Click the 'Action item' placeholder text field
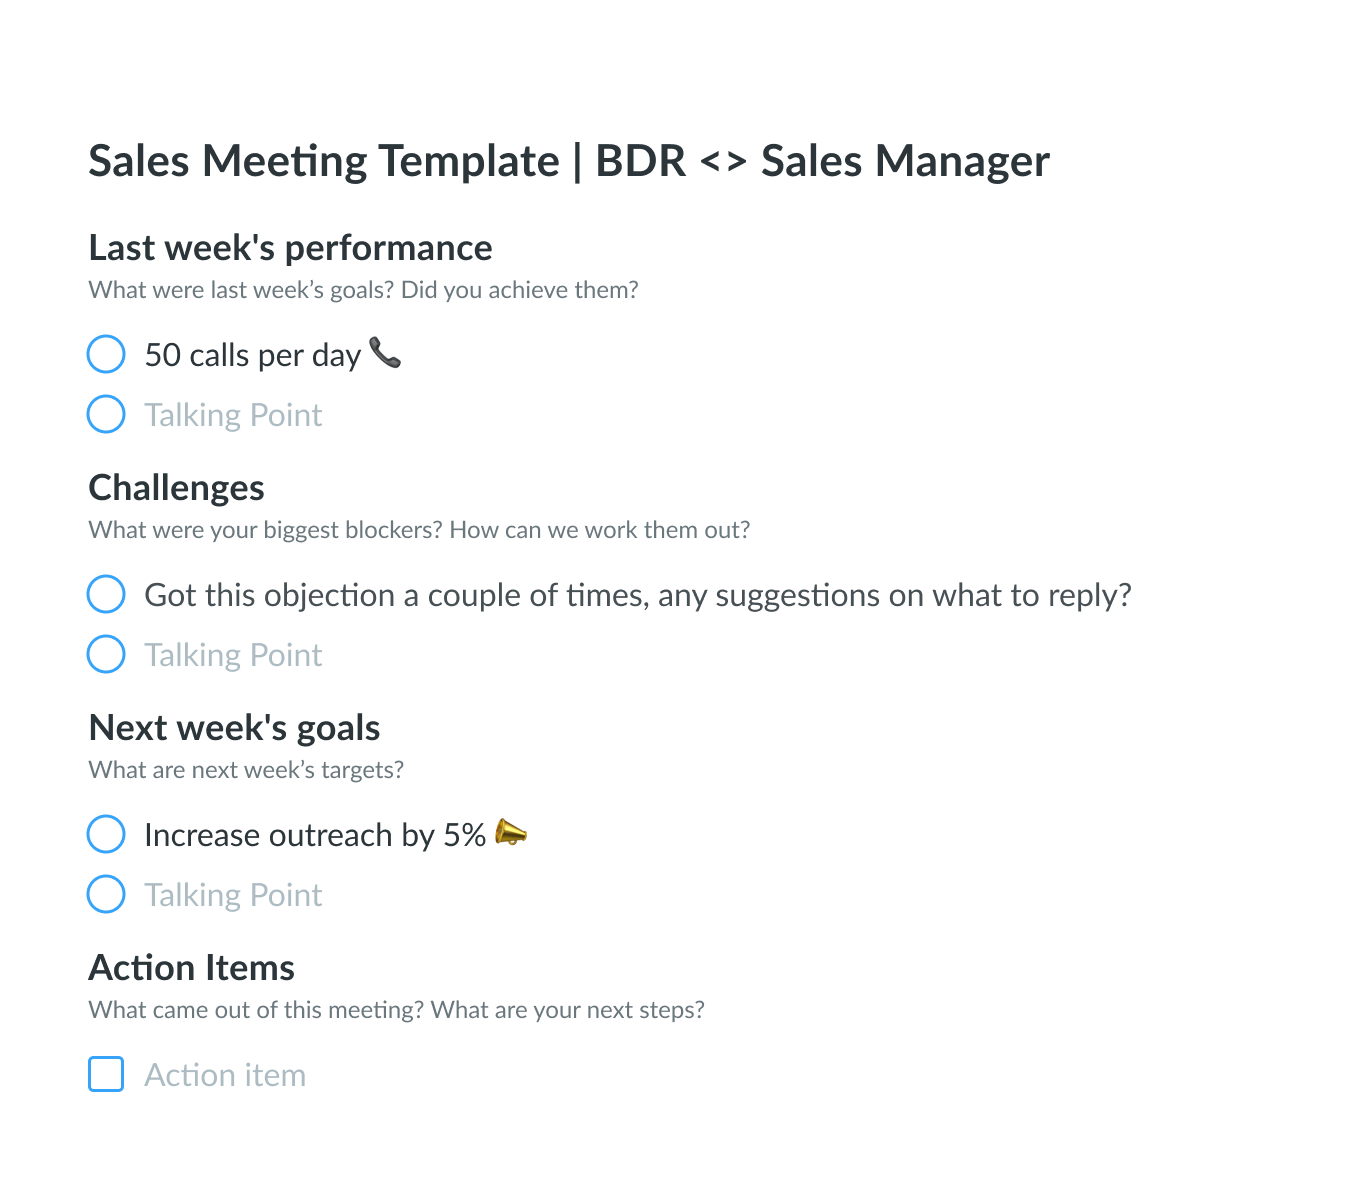Image resolution: width=1368 pixels, height=1192 pixels. click(x=225, y=1075)
